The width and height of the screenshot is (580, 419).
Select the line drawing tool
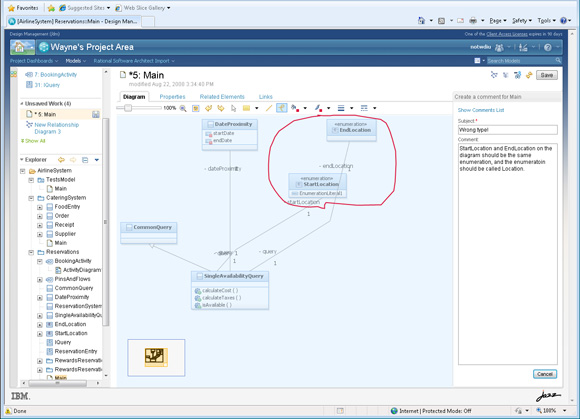click(269, 108)
